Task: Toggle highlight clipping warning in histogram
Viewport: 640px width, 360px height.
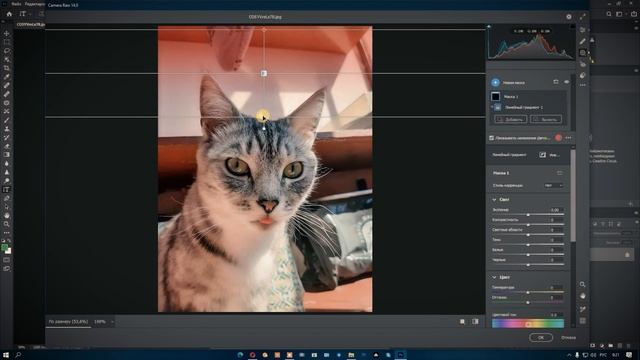Action: tap(572, 27)
